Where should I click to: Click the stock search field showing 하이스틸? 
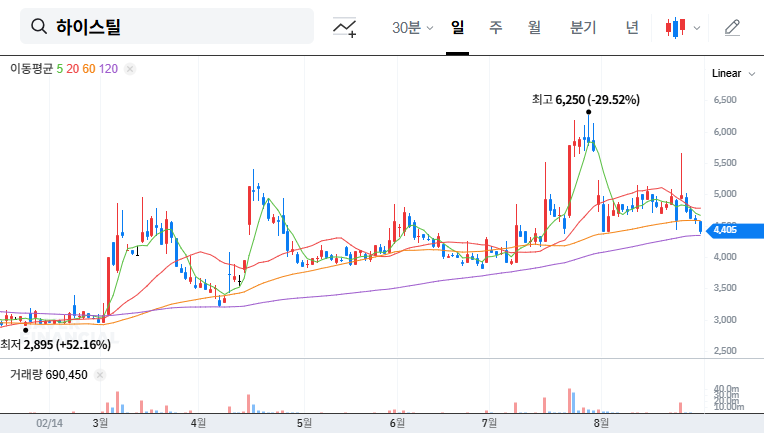coord(167,26)
